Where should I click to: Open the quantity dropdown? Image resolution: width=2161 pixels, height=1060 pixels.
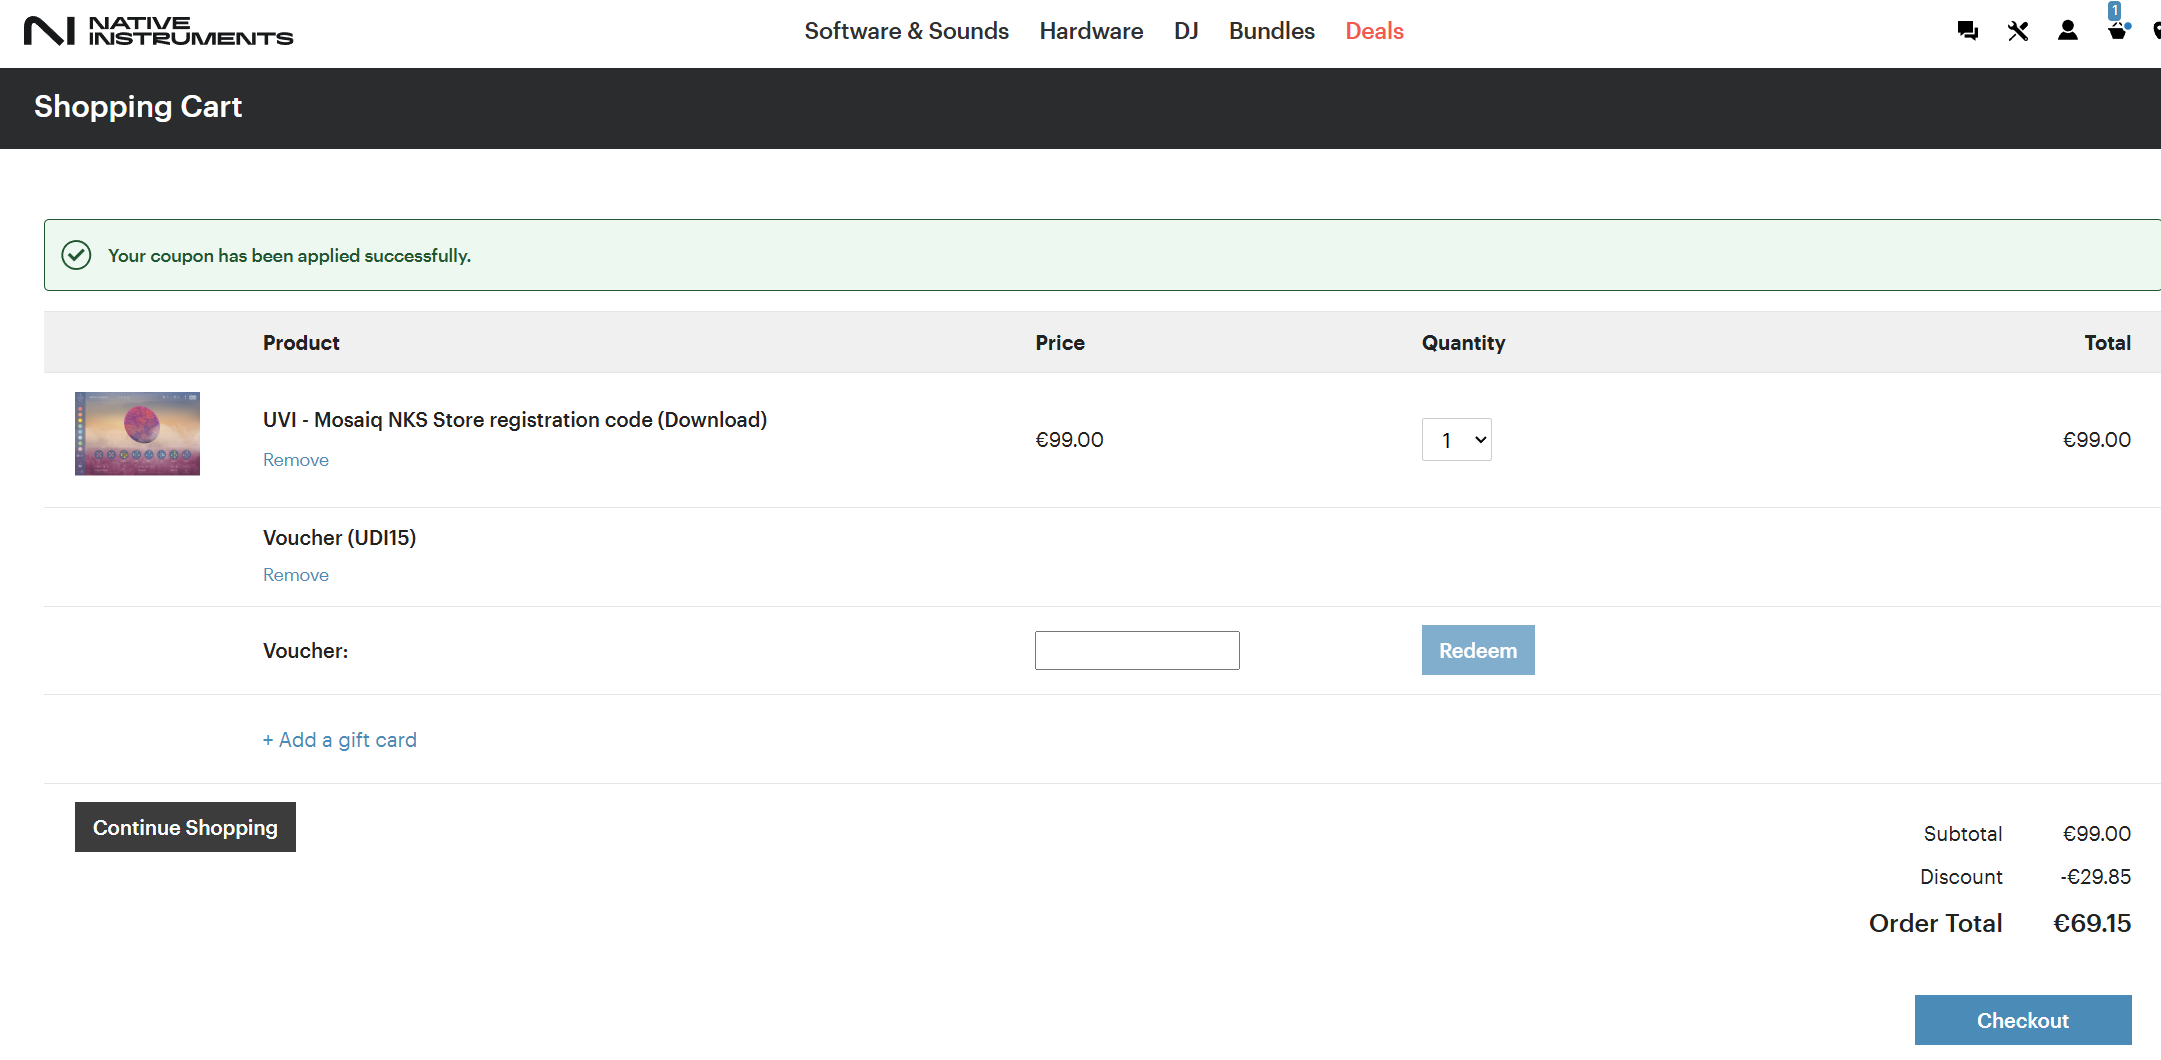point(1456,440)
